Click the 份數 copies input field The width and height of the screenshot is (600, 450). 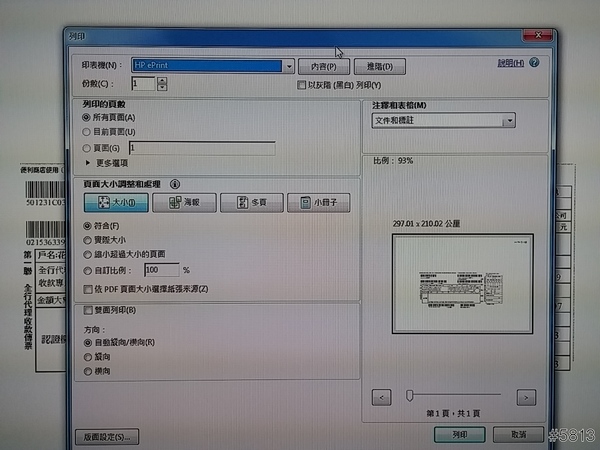[143, 84]
